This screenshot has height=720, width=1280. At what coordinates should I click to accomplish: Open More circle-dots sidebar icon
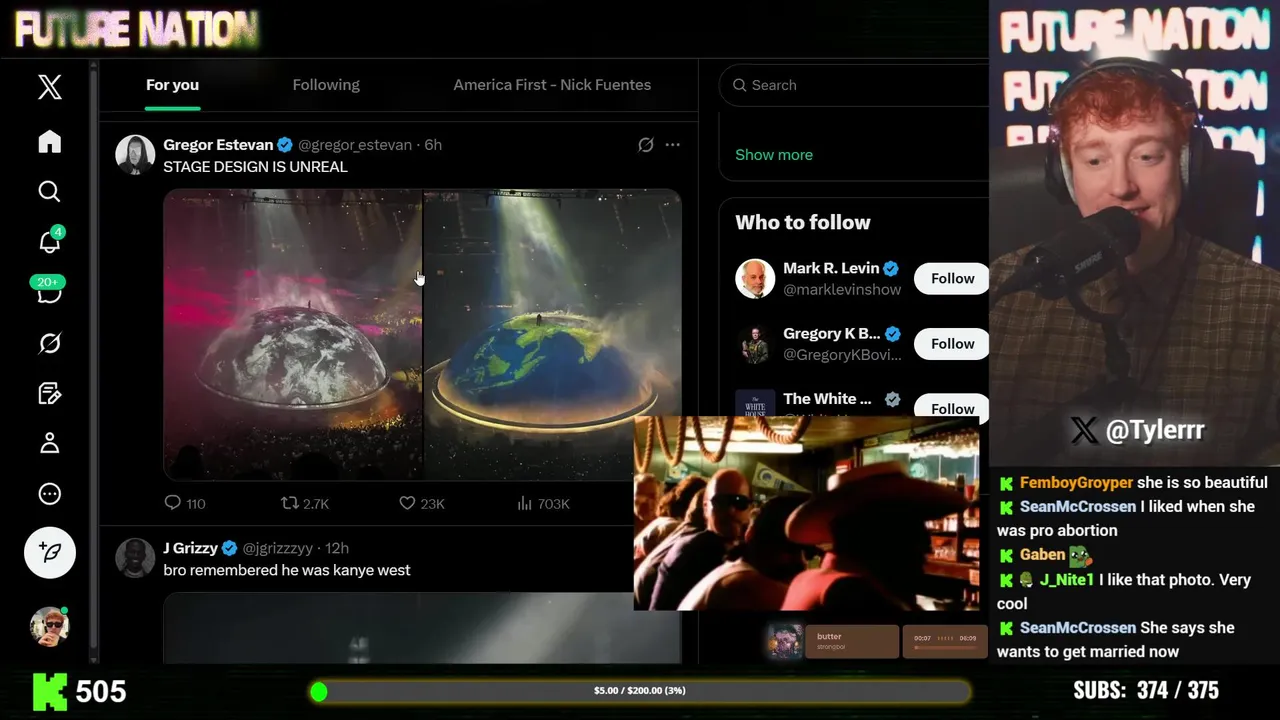coord(49,494)
